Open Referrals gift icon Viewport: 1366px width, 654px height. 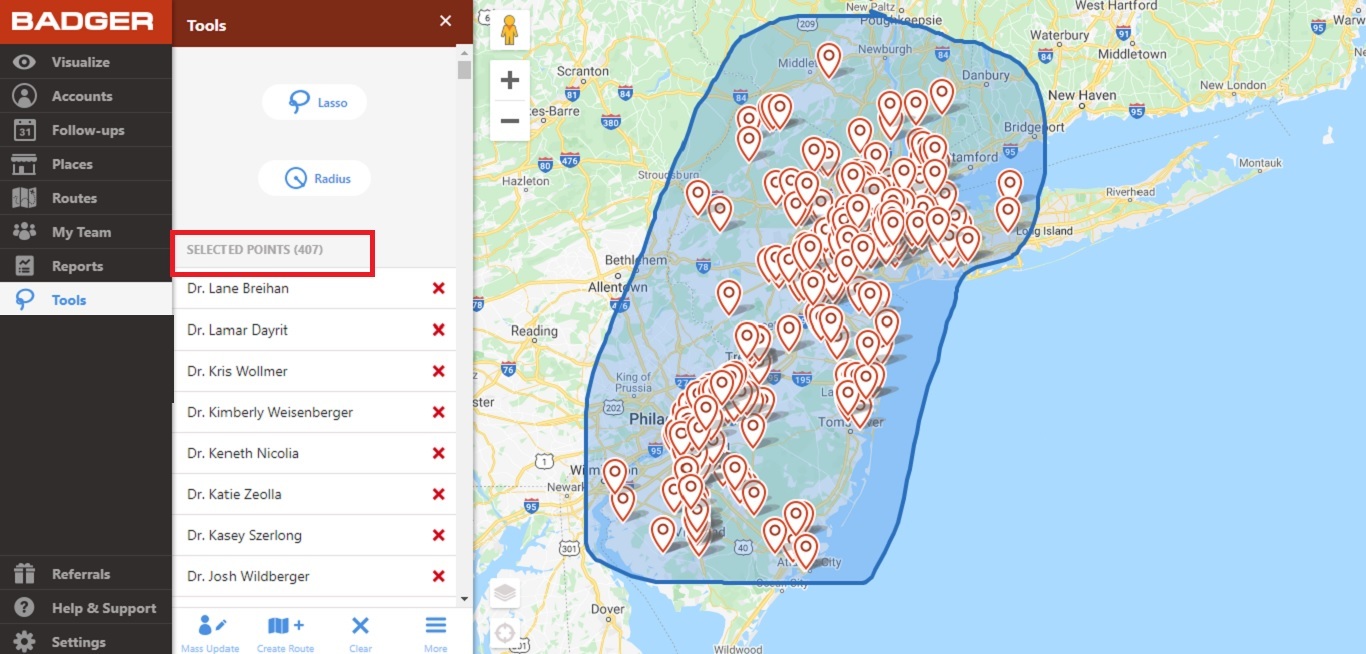25,574
